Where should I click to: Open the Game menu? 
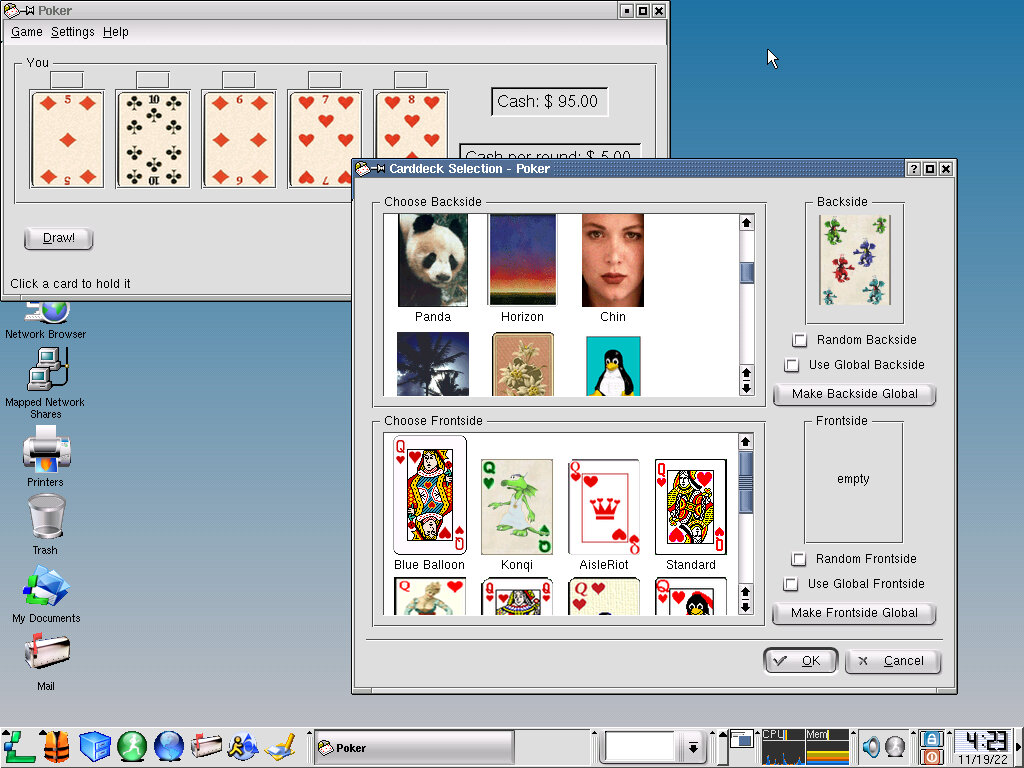click(26, 32)
